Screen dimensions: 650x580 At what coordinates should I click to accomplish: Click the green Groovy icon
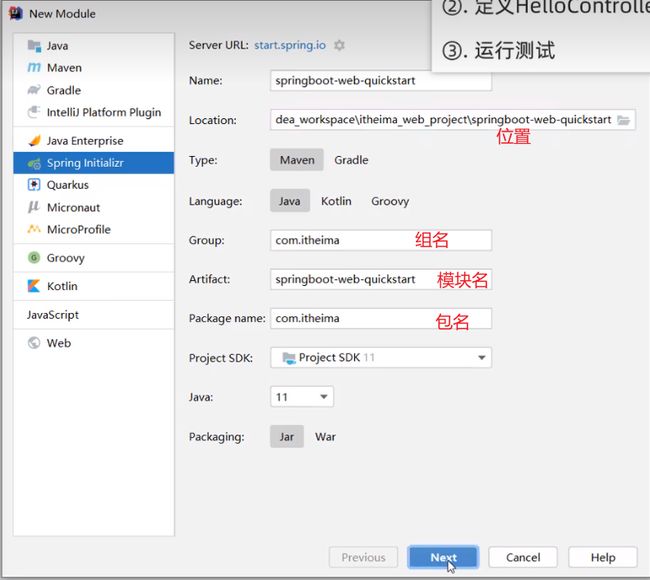[34, 257]
